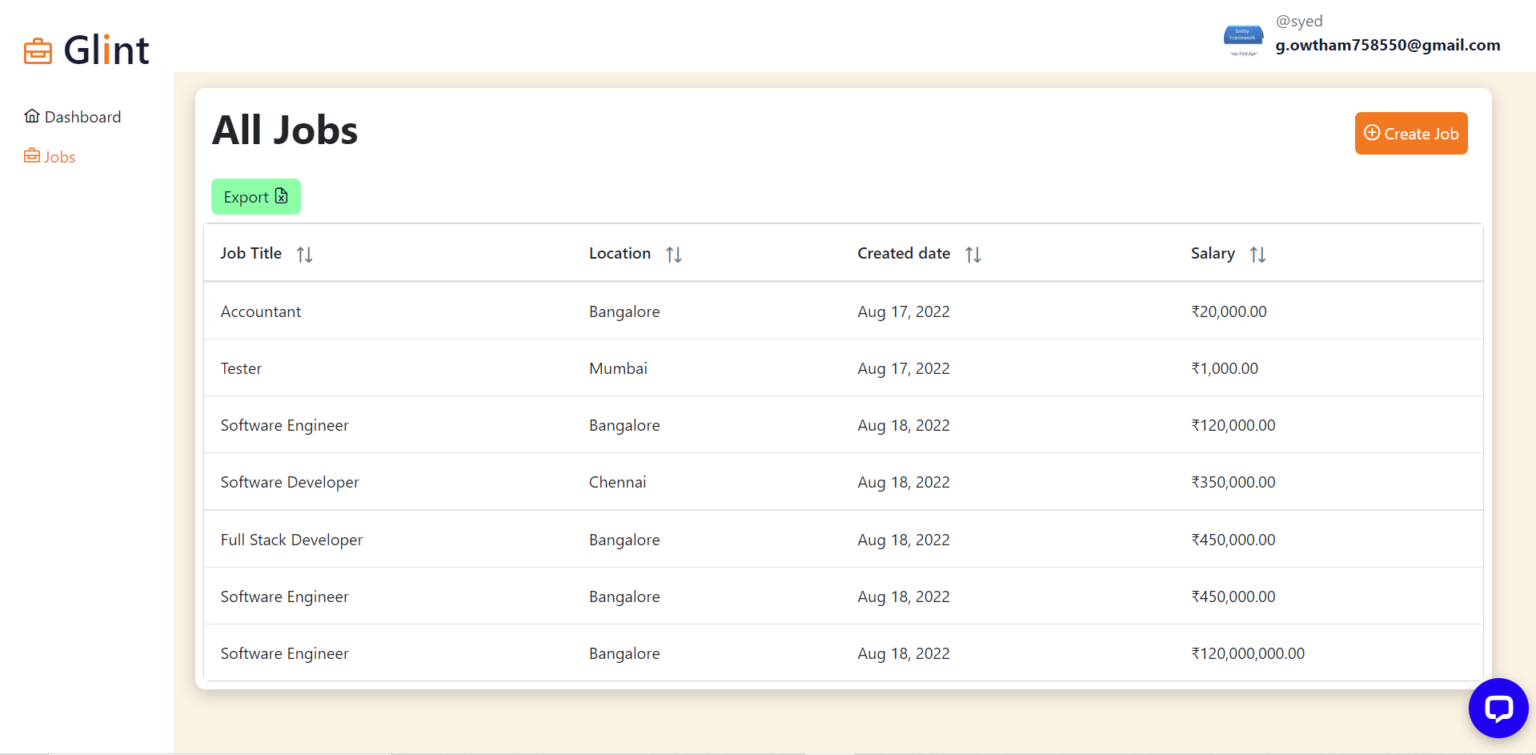The width and height of the screenshot is (1536, 755).
Task: Click the ₹120,000,000.00 salary cell
Action: (x=1247, y=654)
